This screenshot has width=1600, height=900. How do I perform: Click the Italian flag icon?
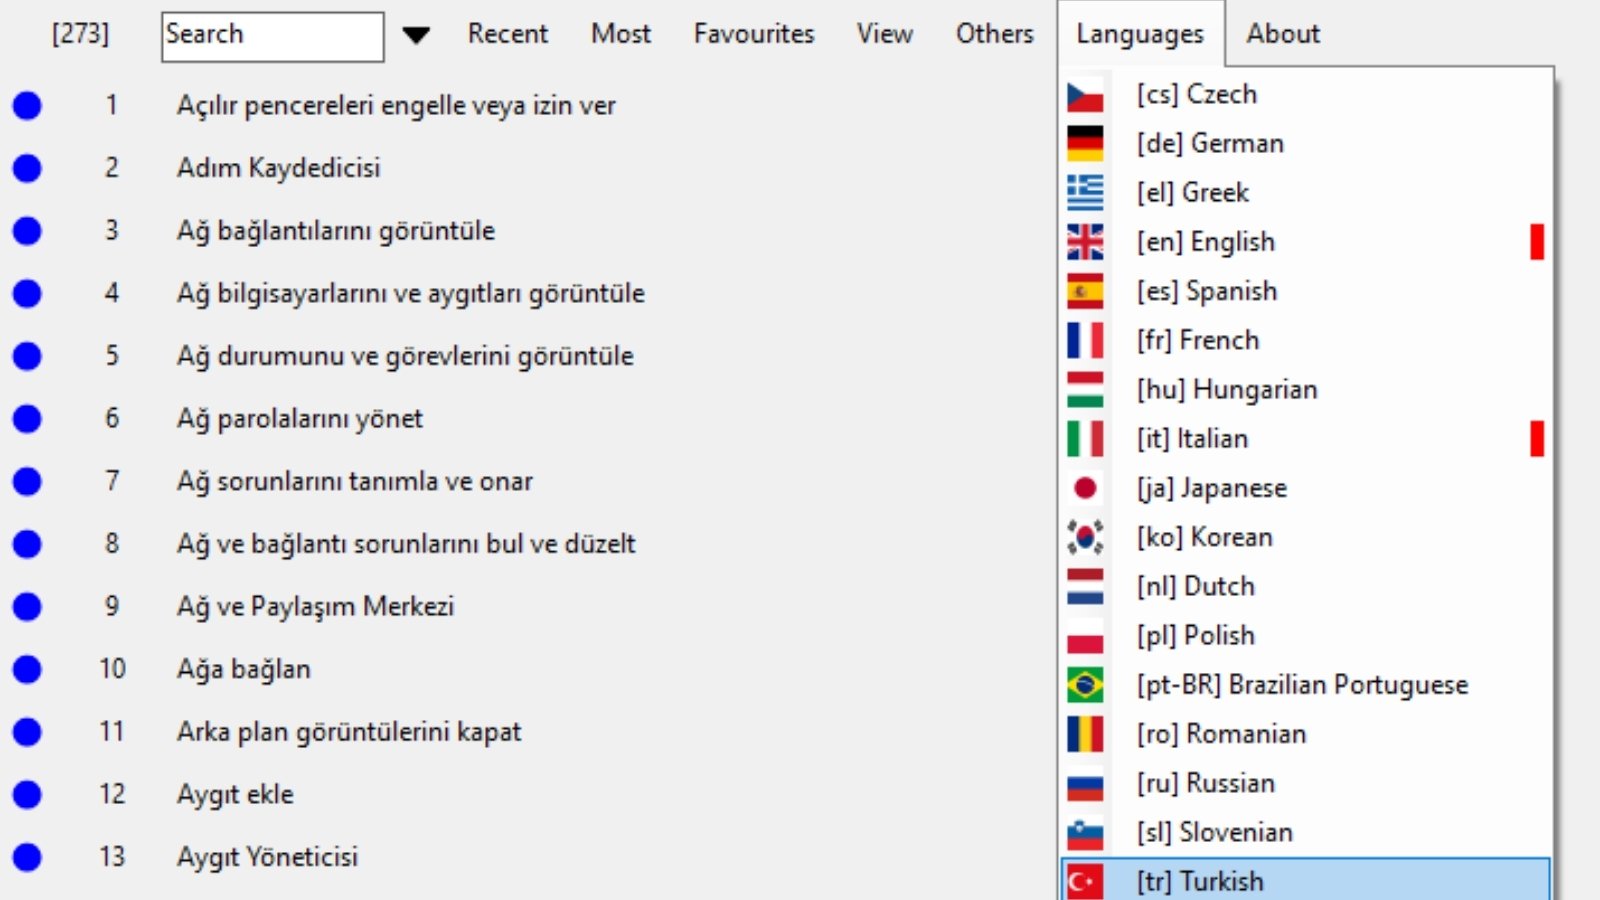pyautogui.click(x=1085, y=439)
